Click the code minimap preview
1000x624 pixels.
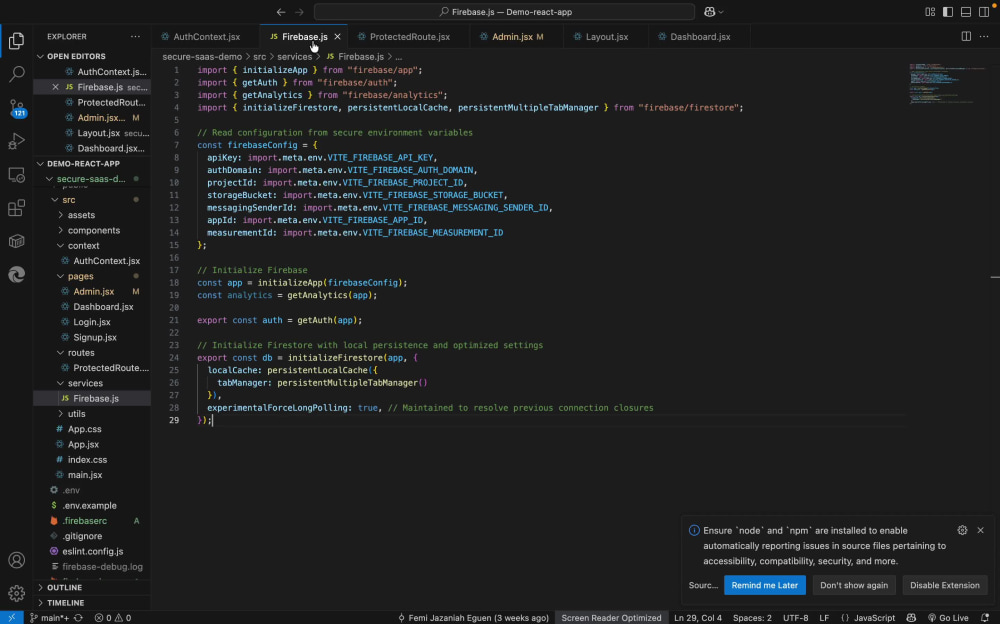click(947, 84)
